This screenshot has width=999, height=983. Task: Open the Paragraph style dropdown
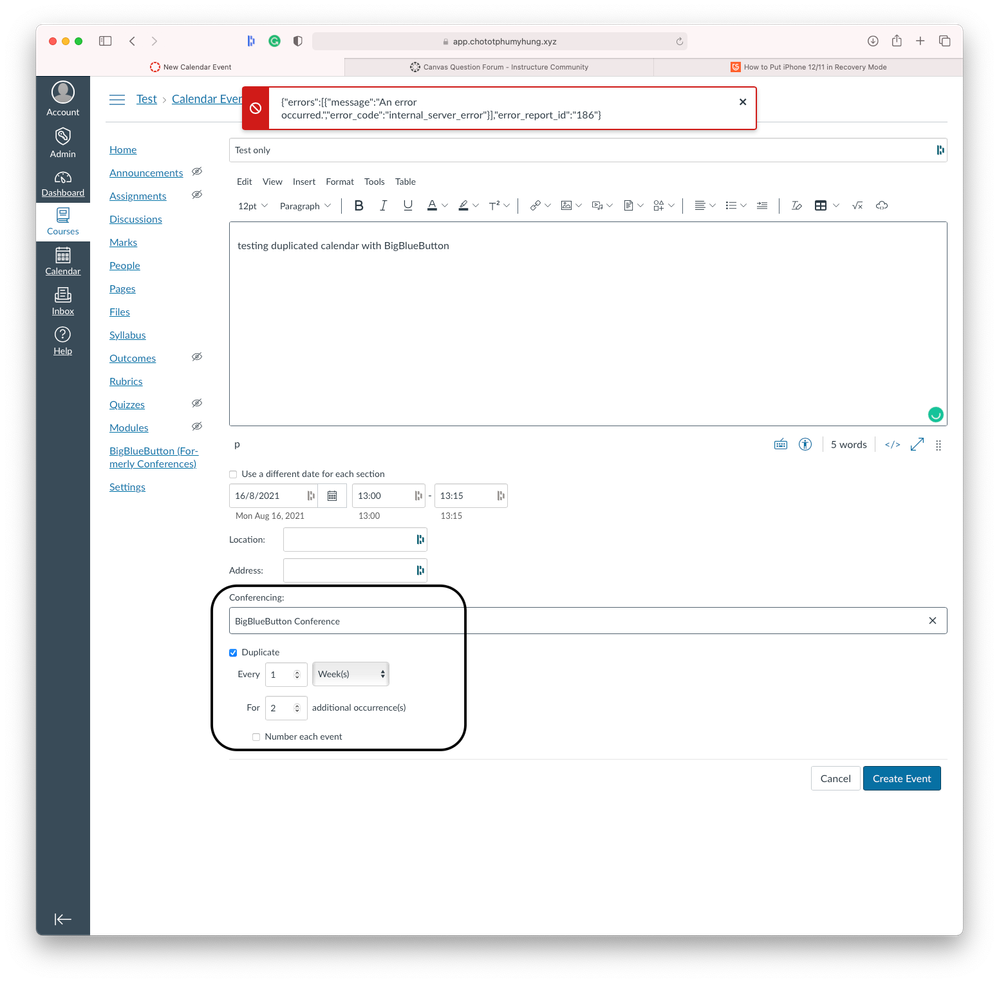305,206
